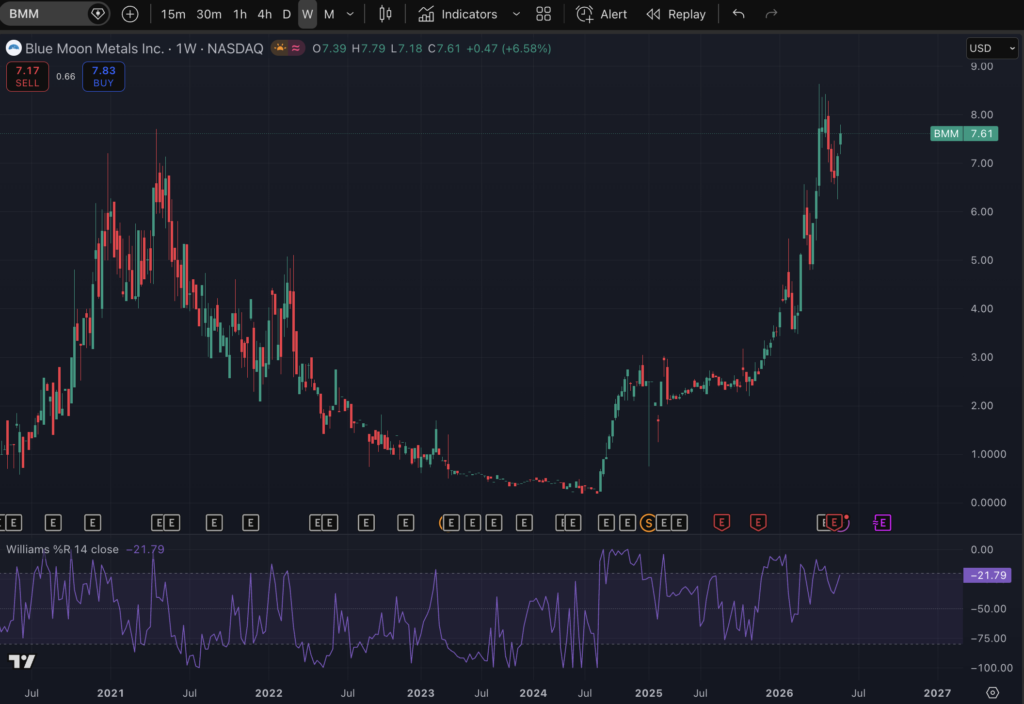Click the 7.17 SELL button
Viewport: 1024px width, 704px height.
27,76
